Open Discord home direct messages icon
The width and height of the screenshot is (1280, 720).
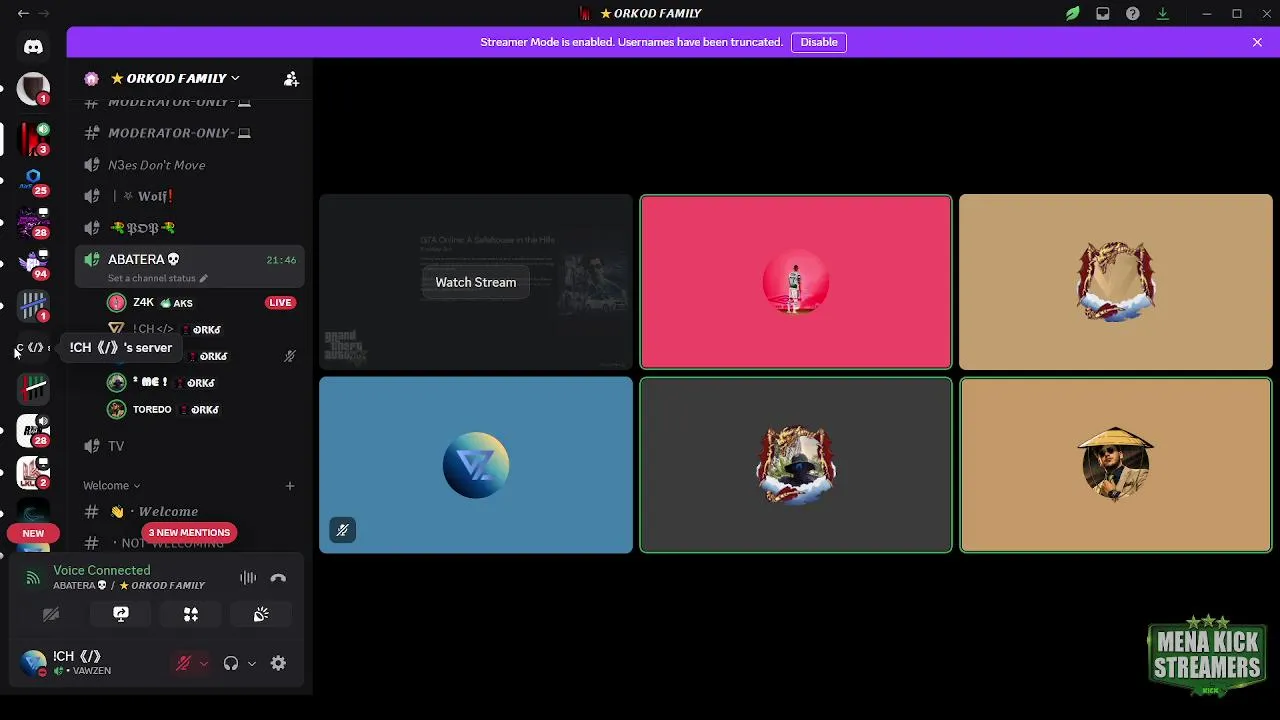[x=33, y=47]
